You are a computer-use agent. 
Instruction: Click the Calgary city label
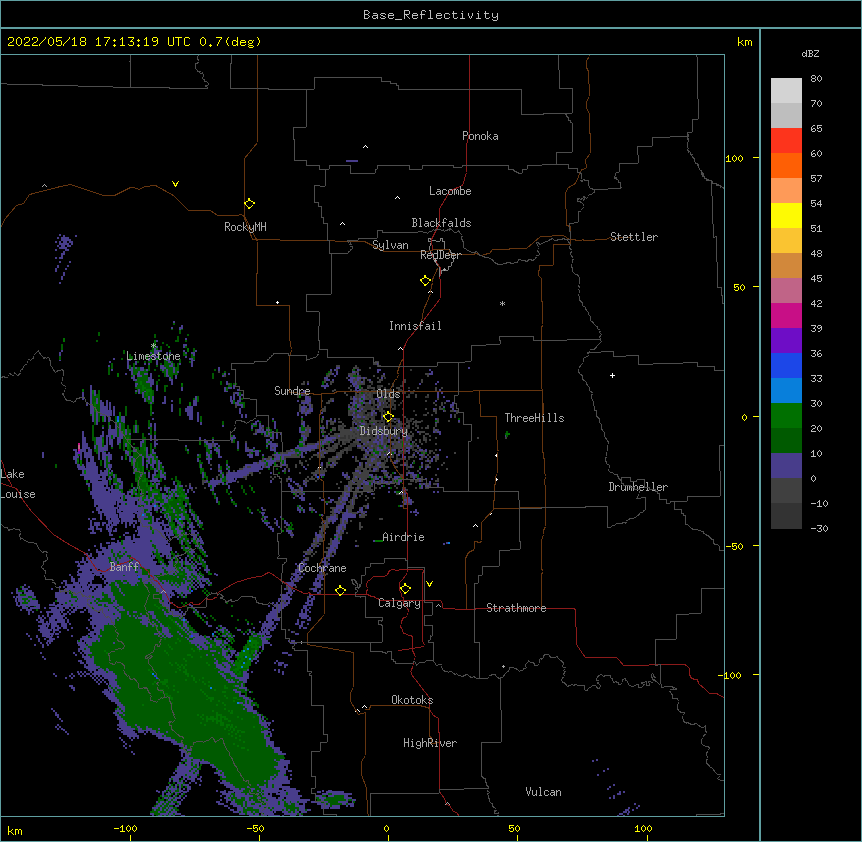[399, 603]
